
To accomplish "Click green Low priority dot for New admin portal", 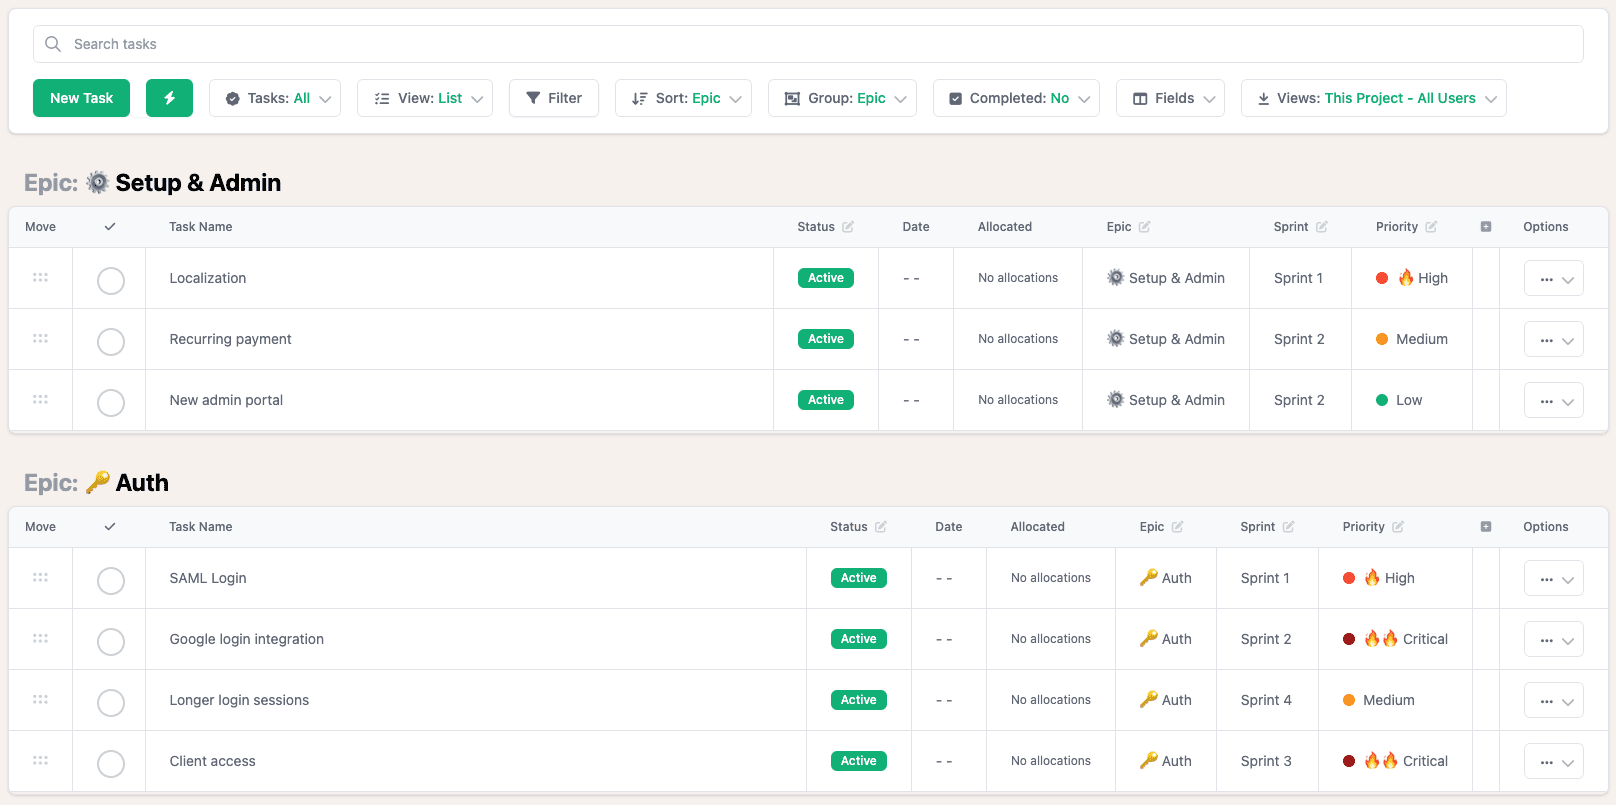I will click(1382, 400).
